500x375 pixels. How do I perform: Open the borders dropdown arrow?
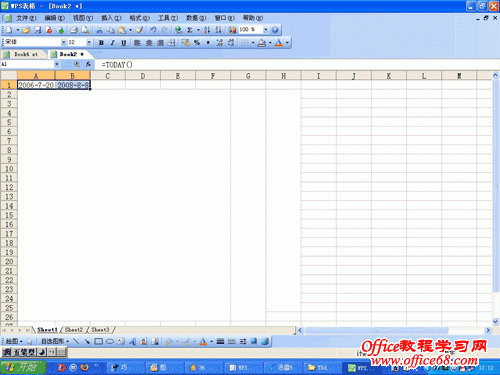click(x=253, y=43)
